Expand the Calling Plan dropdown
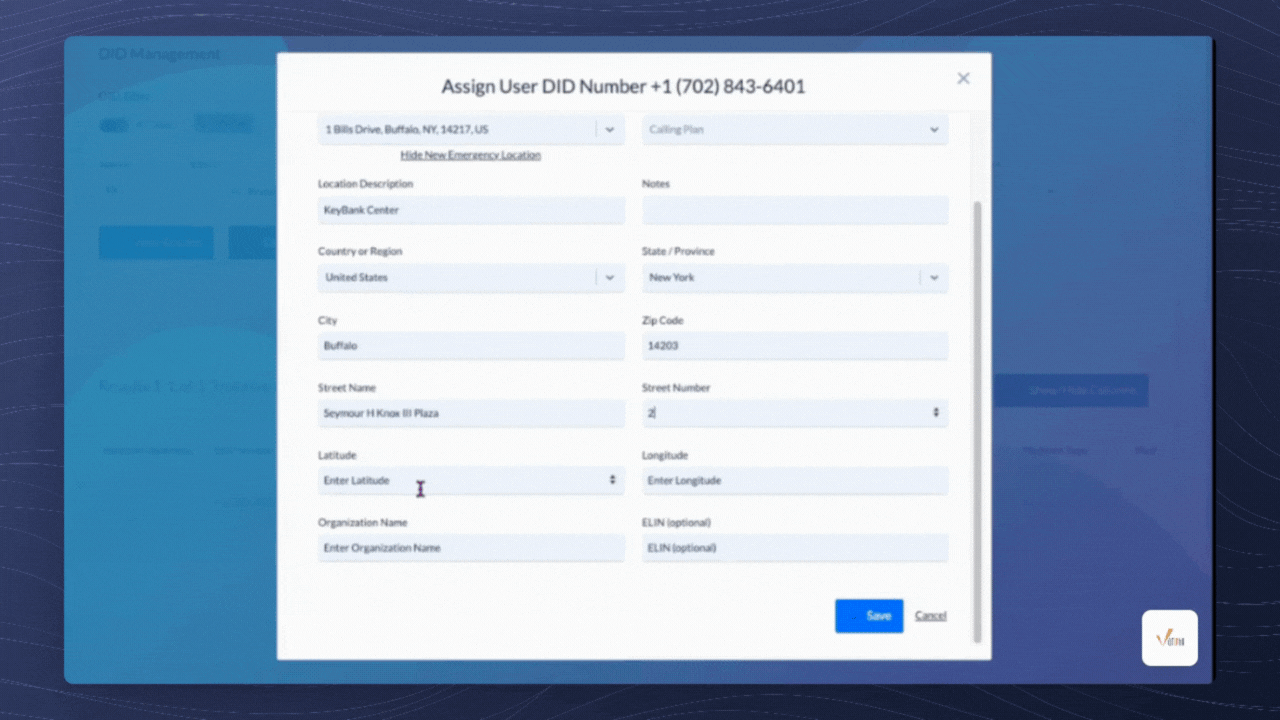Image resolution: width=1280 pixels, height=720 pixels. 933,130
